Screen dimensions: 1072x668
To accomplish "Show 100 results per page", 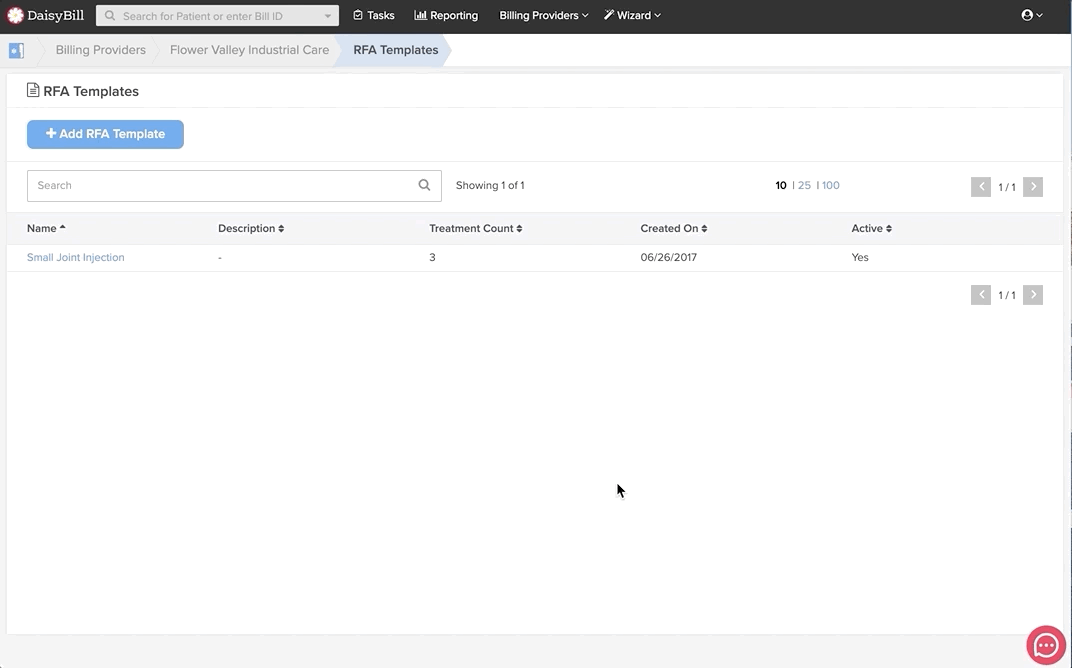I will [831, 185].
